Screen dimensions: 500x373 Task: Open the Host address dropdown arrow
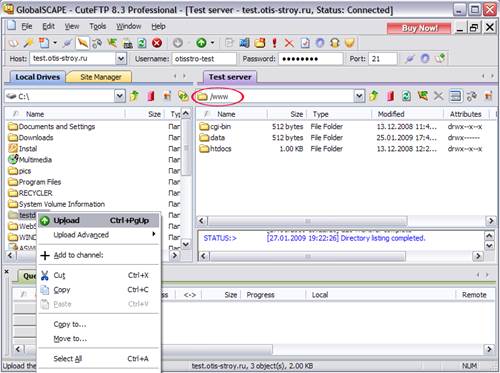tap(121, 59)
